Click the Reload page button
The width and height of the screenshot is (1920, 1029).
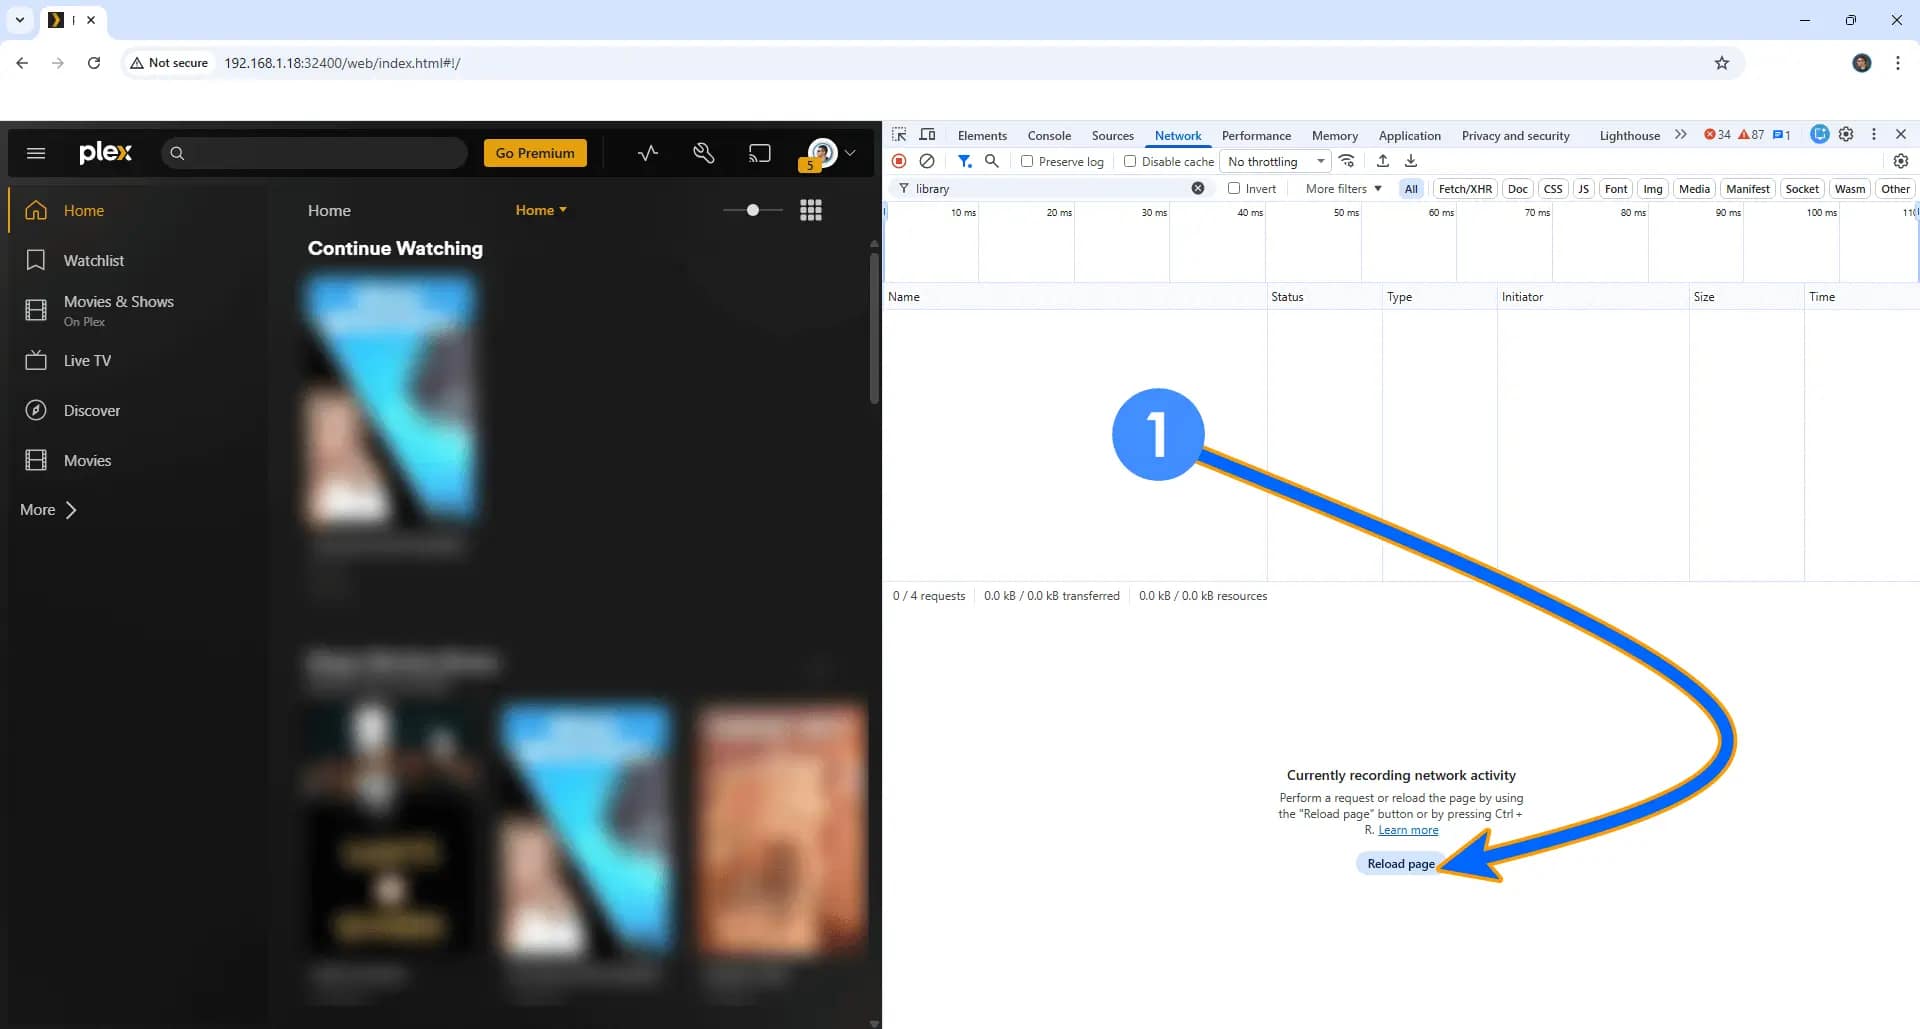tap(1400, 864)
